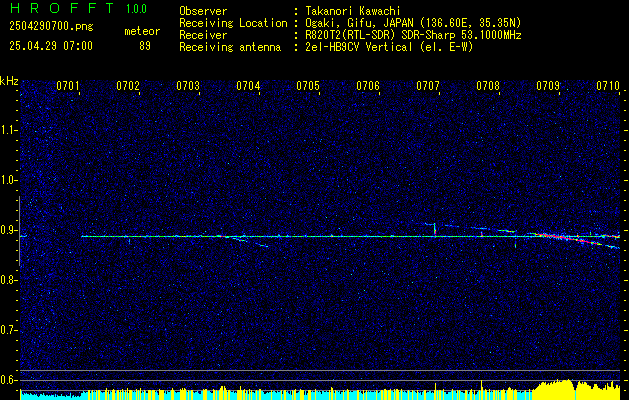The width and height of the screenshot is (629, 400).
Task: Click the 0.9 kHz axis label
Action: pos(8,230)
